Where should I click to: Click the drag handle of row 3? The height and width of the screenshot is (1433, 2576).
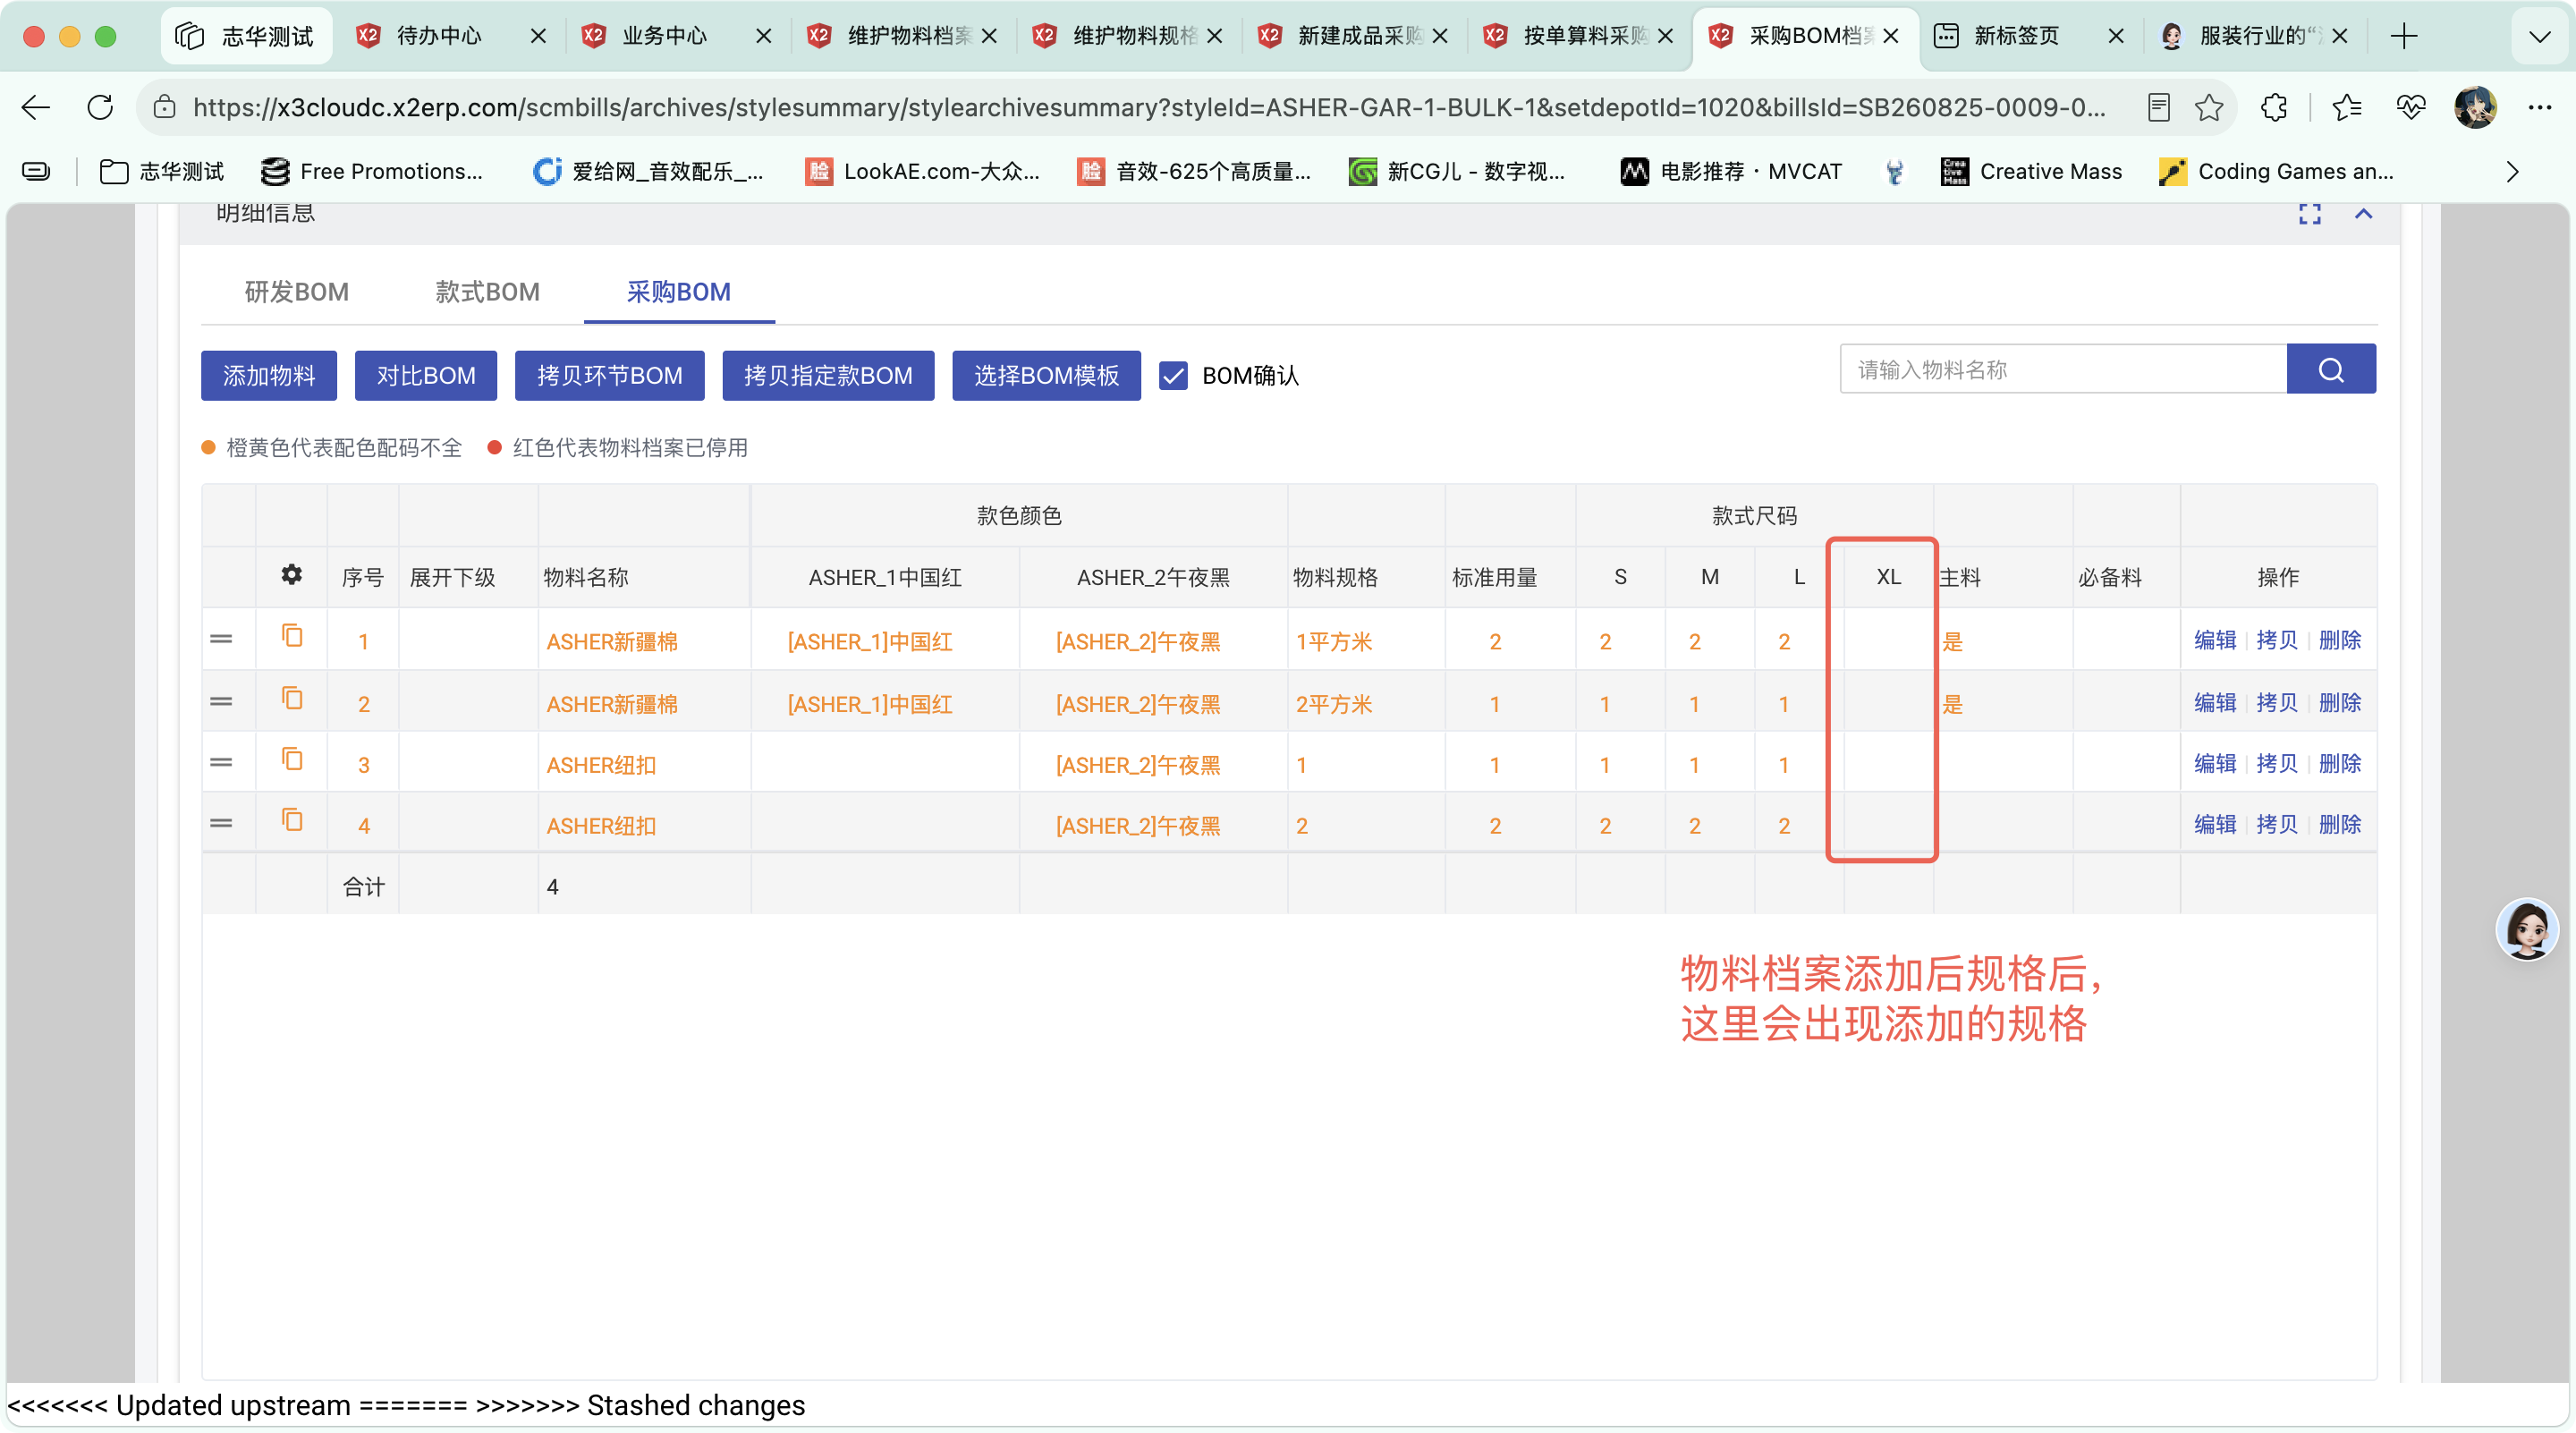pos(221,762)
